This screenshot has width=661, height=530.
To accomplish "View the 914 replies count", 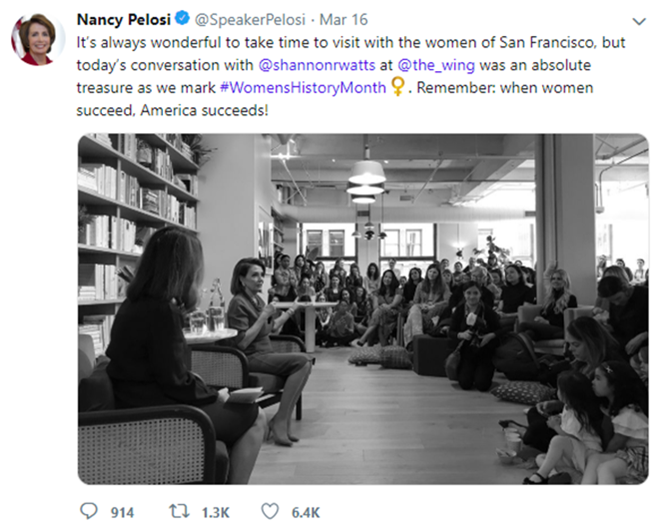I will pos(121,512).
